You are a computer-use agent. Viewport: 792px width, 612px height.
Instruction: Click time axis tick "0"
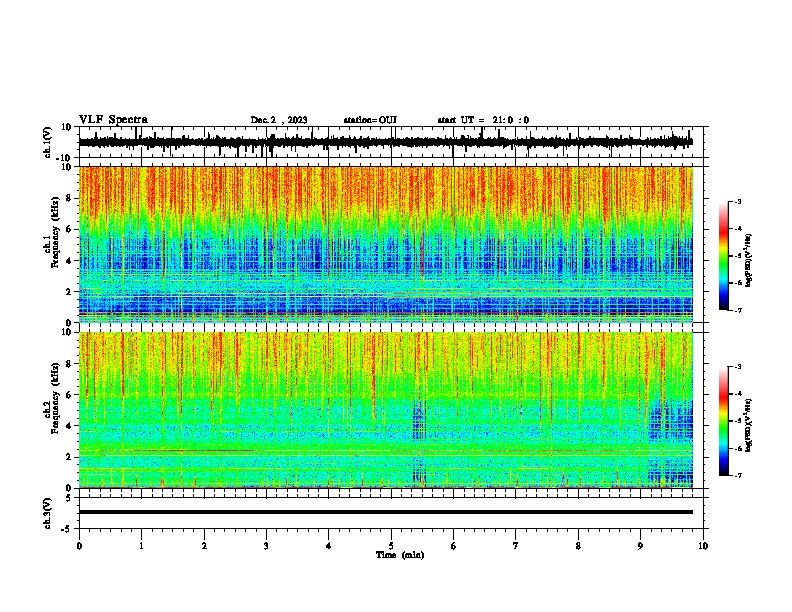(79, 546)
